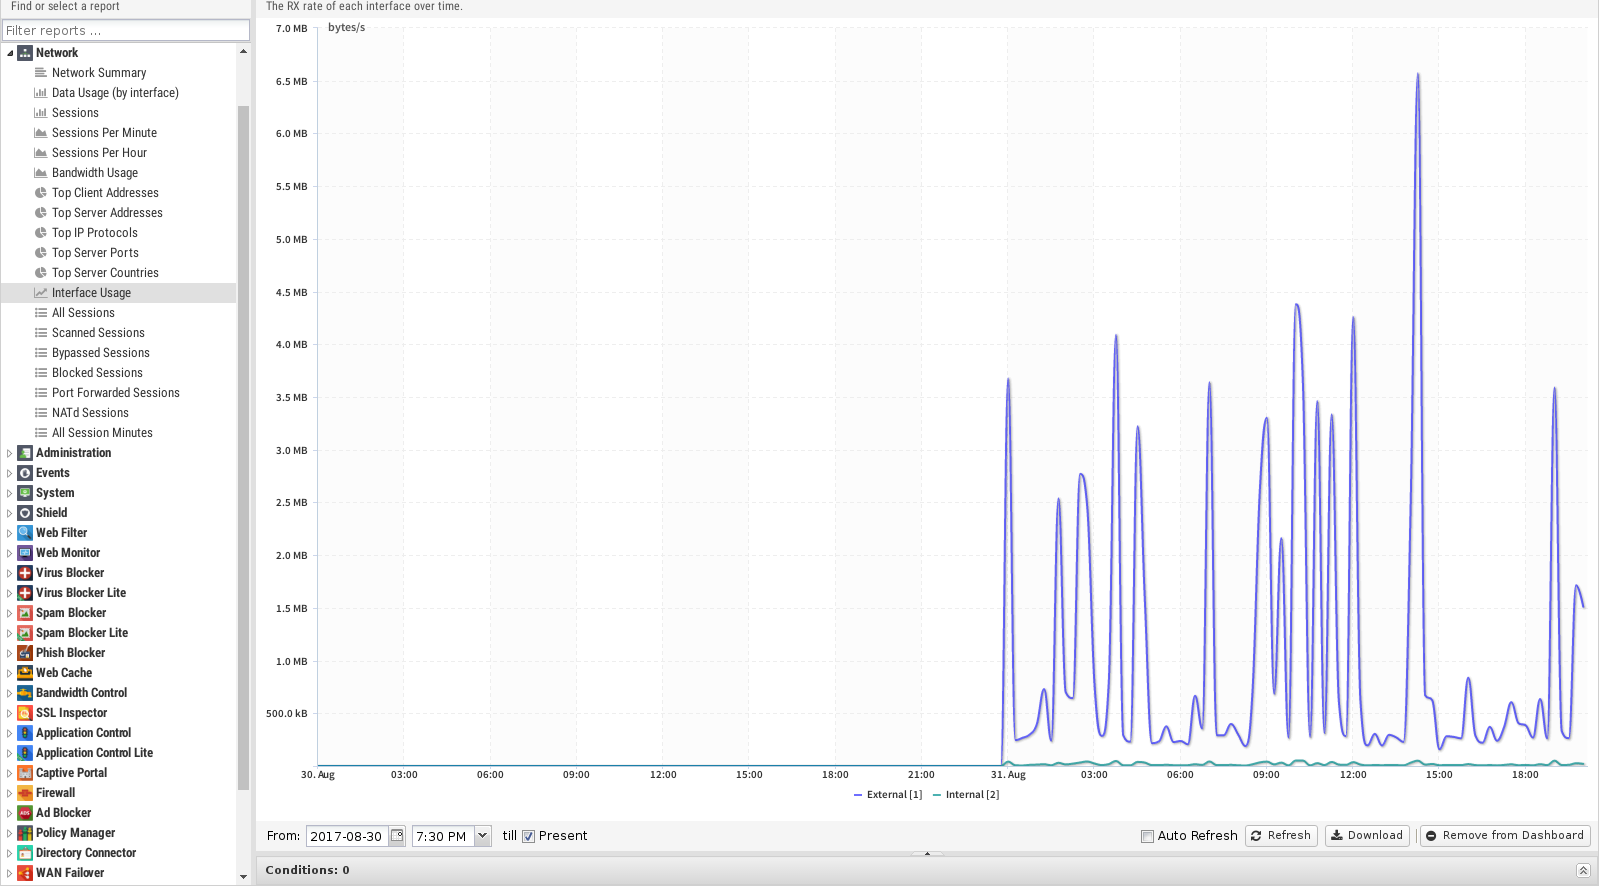The height and width of the screenshot is (886, 1599).
Task: Click the Virus Blocker app icon
Action: pyautogui.click(x=25, y=573)
